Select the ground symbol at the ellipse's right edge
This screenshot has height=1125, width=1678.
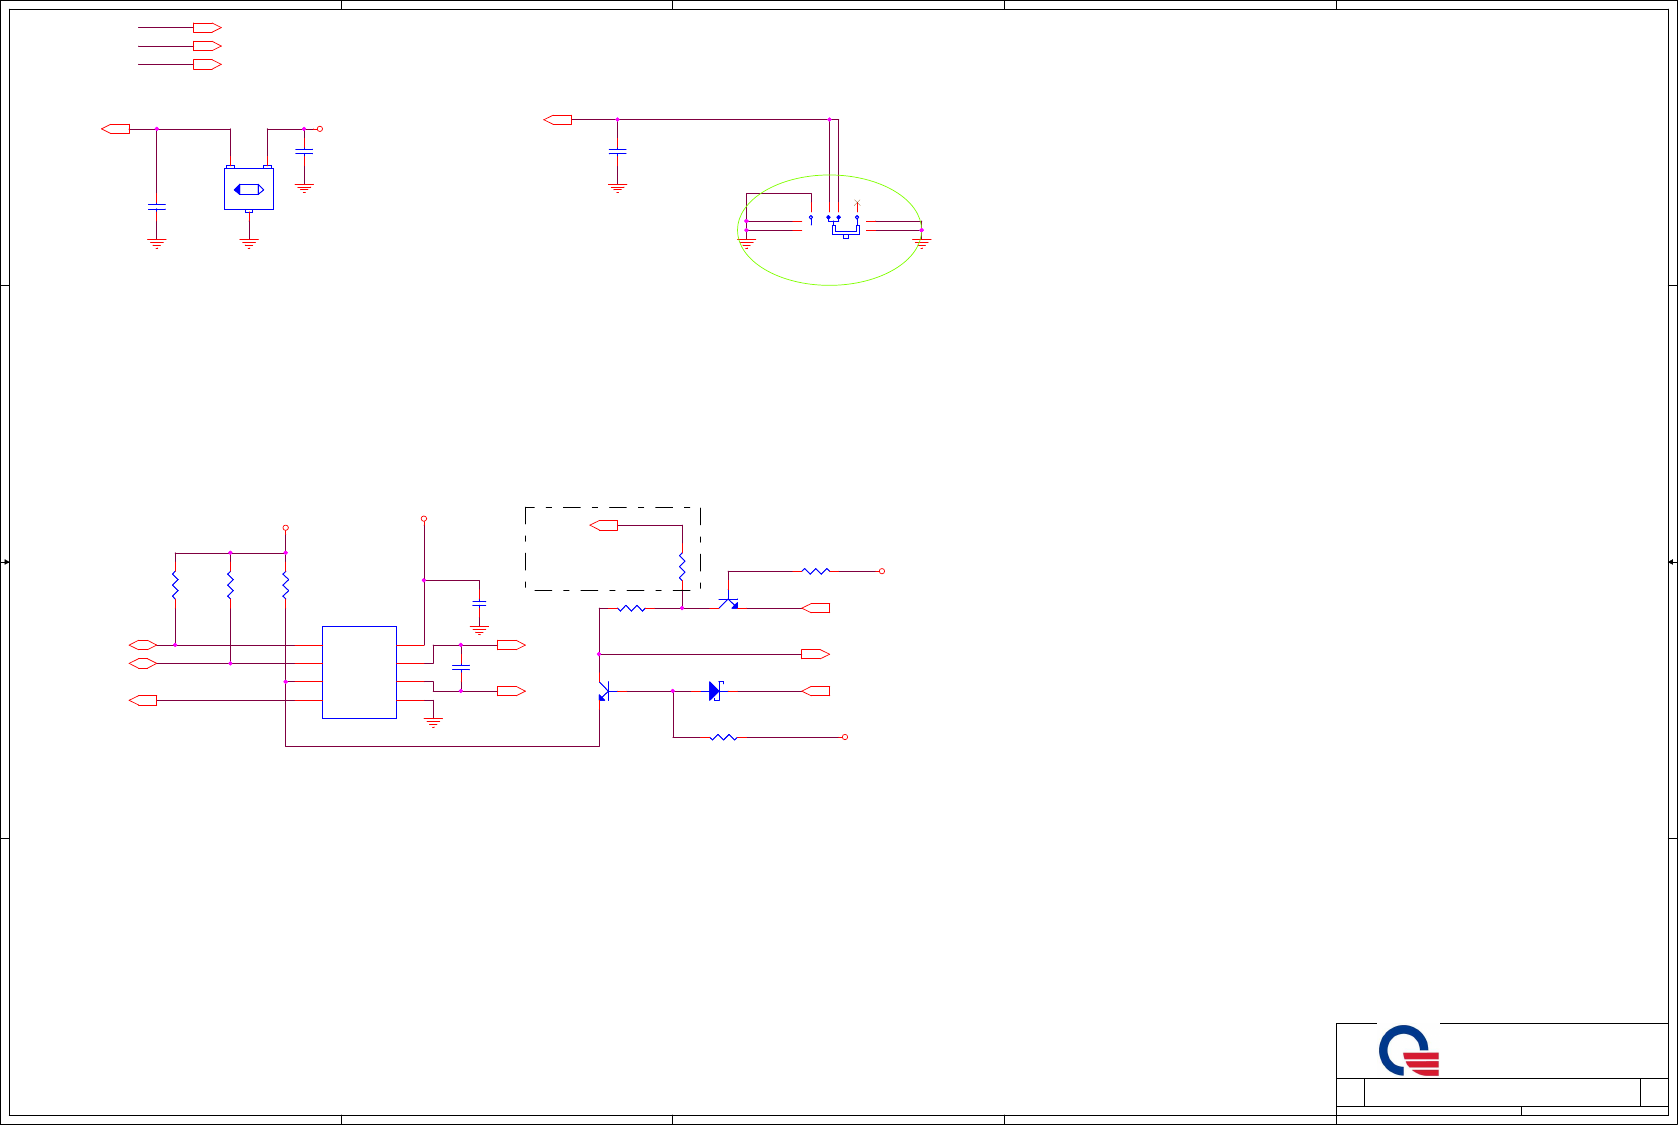921,243
